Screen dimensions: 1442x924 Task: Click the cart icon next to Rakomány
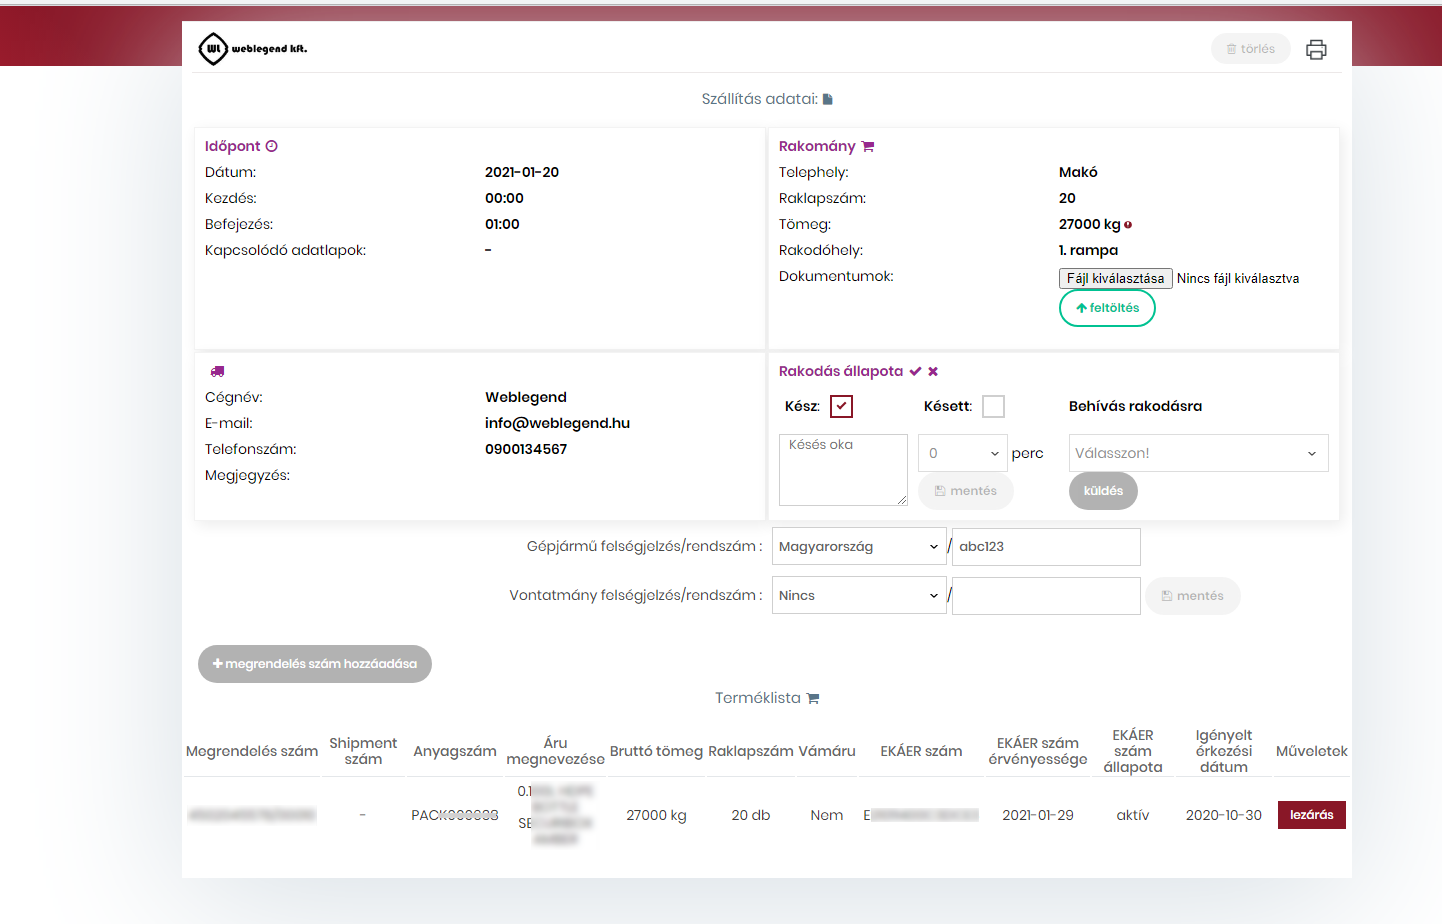coord(868,146)
